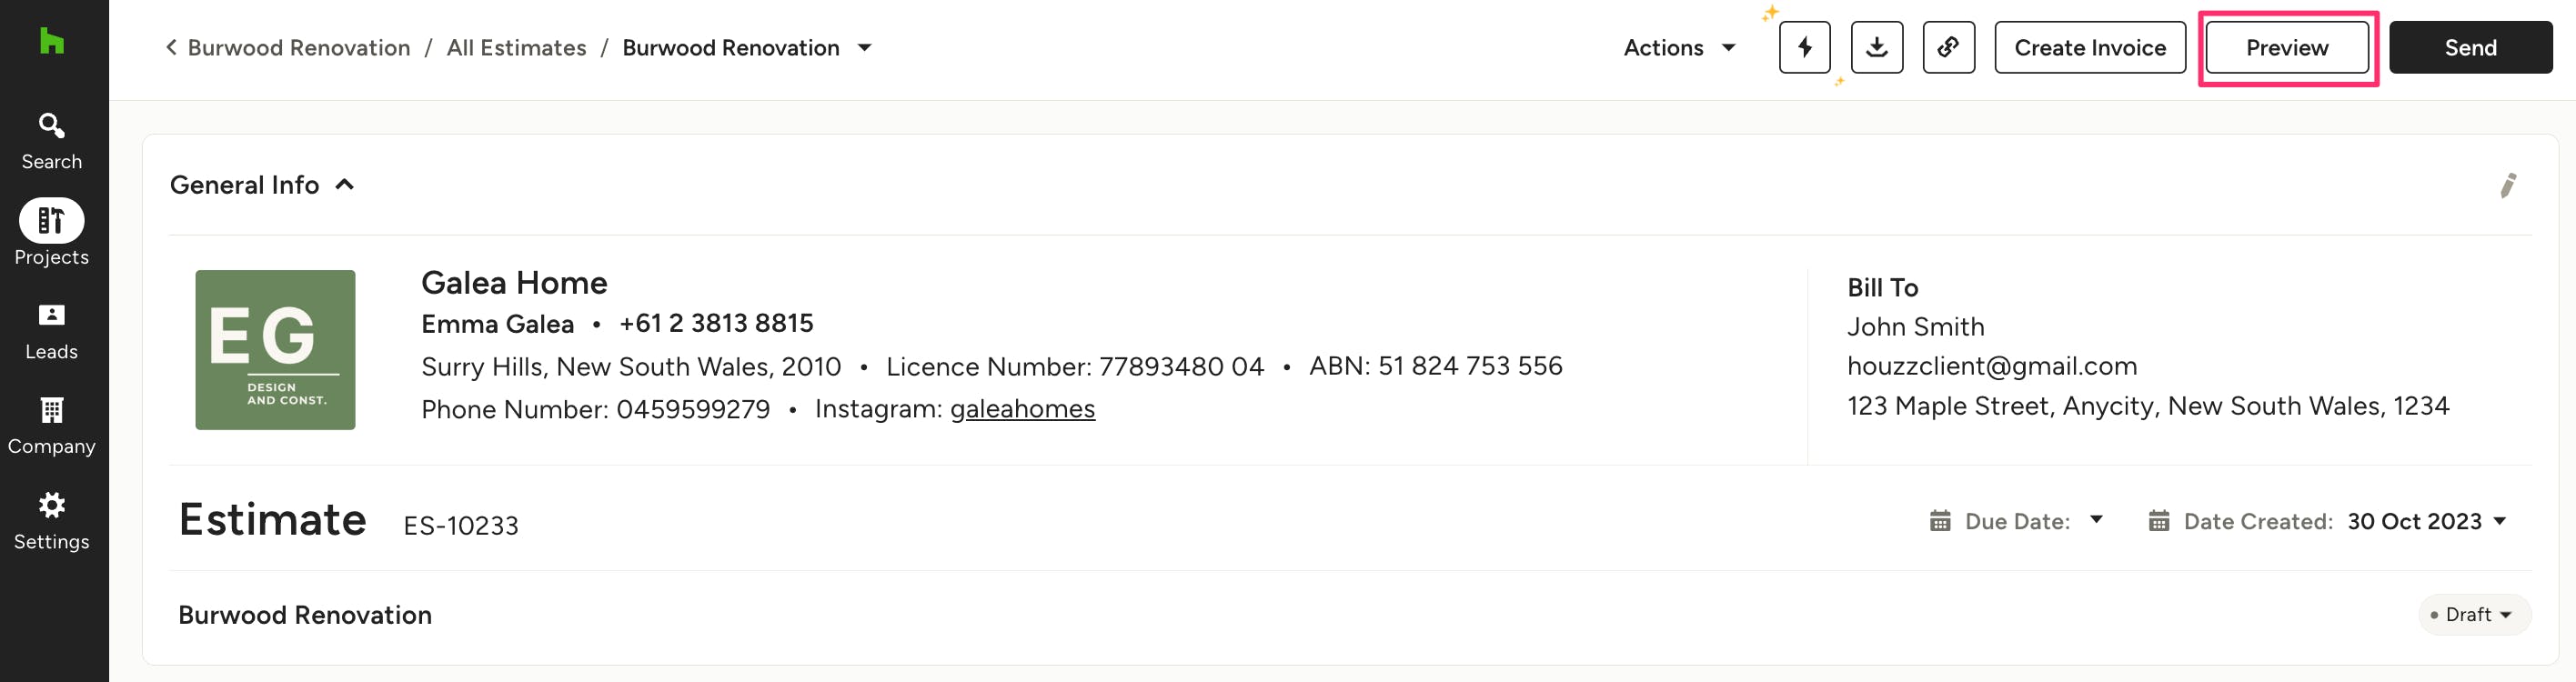Click the lightning bolt quick action icon

(1804, 47)
